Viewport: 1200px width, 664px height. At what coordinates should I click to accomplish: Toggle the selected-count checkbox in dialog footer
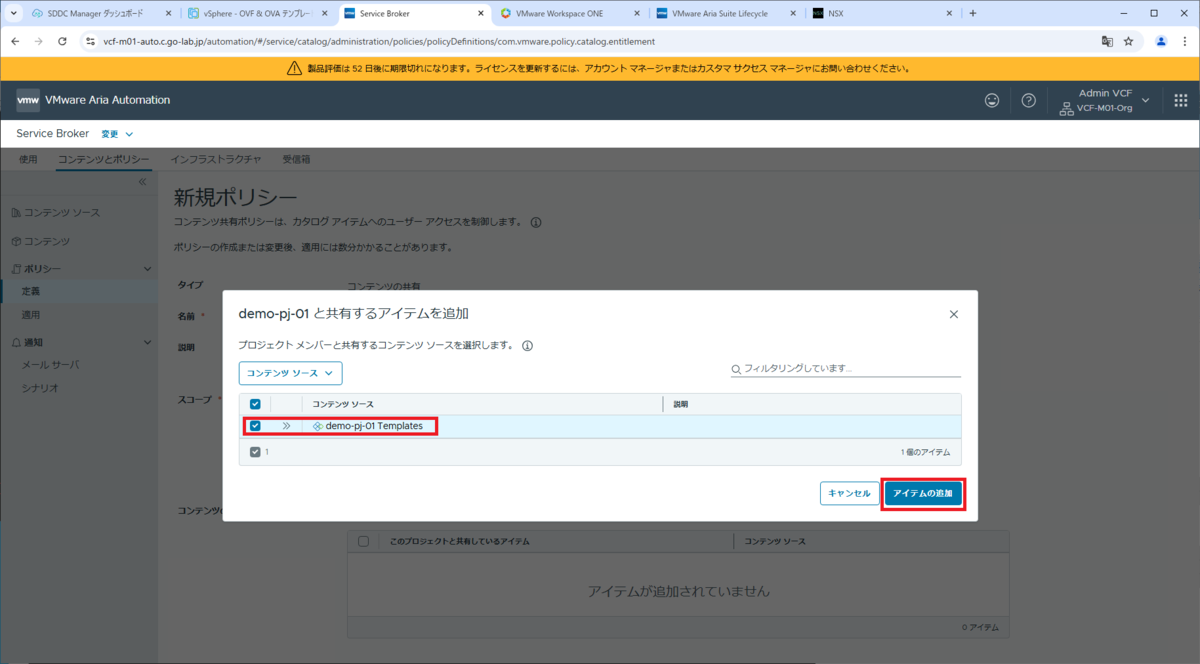[x=255, y=452]
